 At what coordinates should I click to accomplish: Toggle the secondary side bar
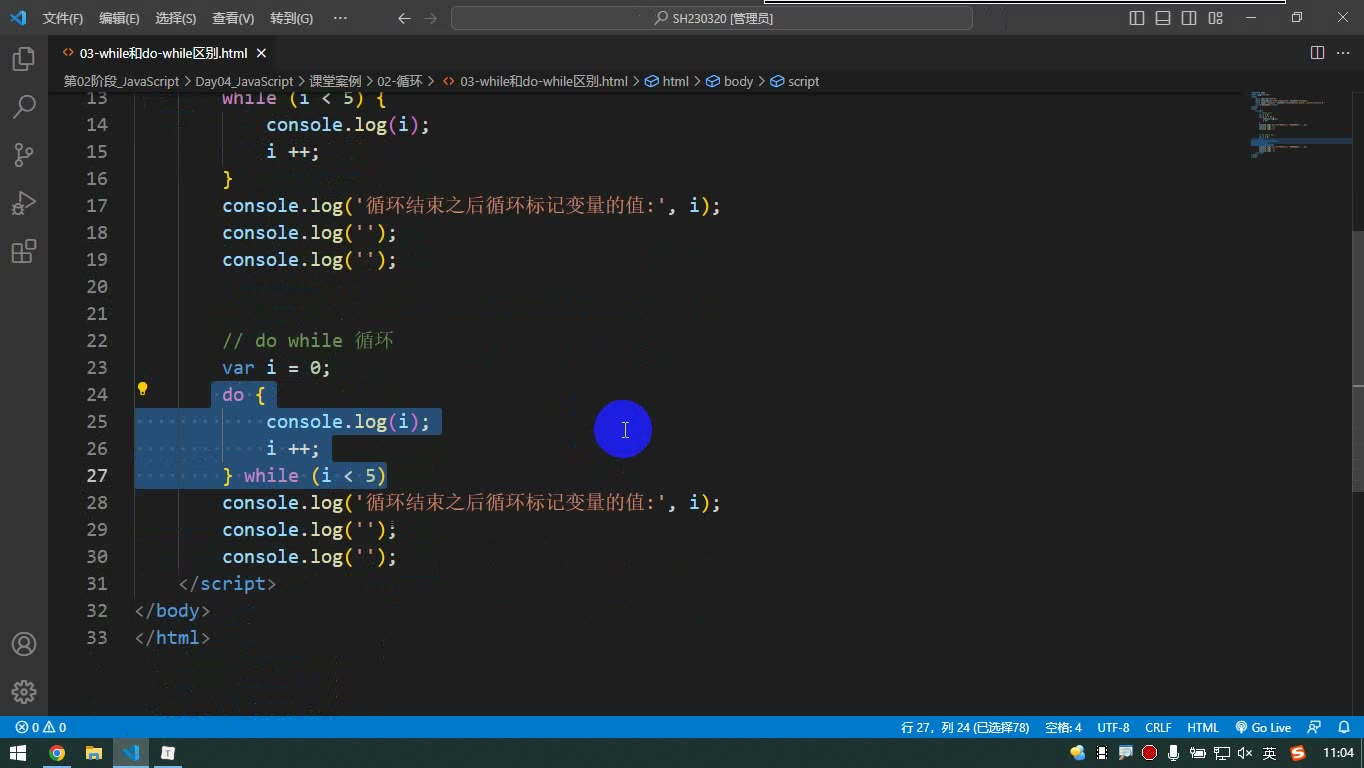1189,18
